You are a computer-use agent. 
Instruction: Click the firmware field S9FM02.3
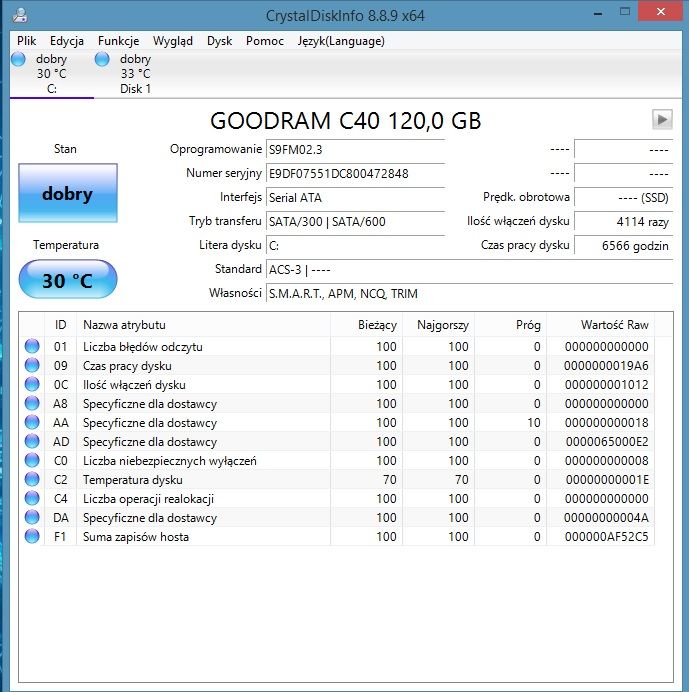pyautogui.click(x=355, y=150)
